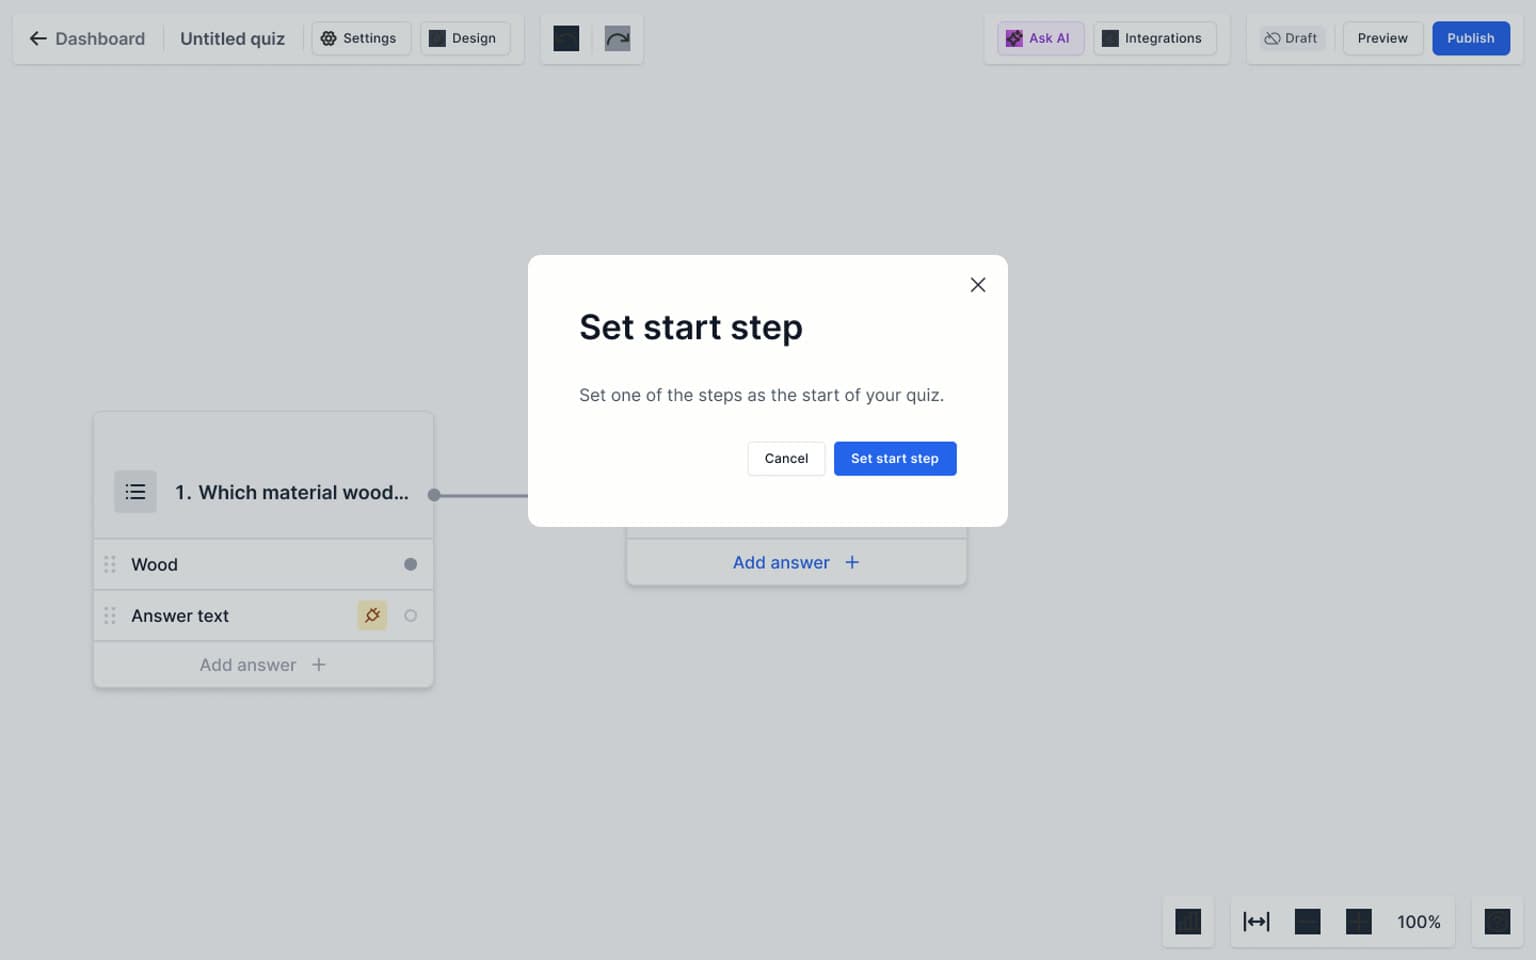This screenshot has width=1536, height=960.
Task: Add answer to question 1 card
Action: coord(263,665)
